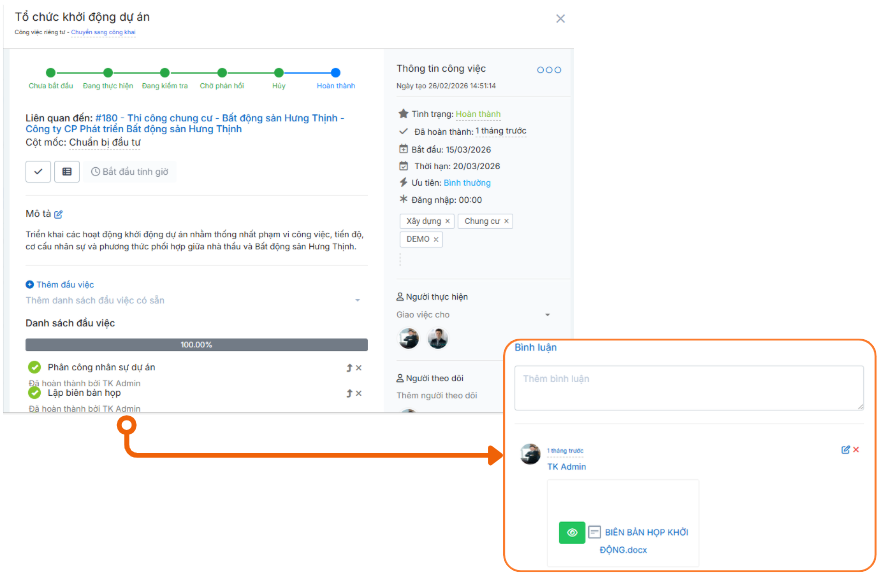885x578 pixels.
Task: Focus the Thêm bình luận comment box
Action: (x=689, y=388)
